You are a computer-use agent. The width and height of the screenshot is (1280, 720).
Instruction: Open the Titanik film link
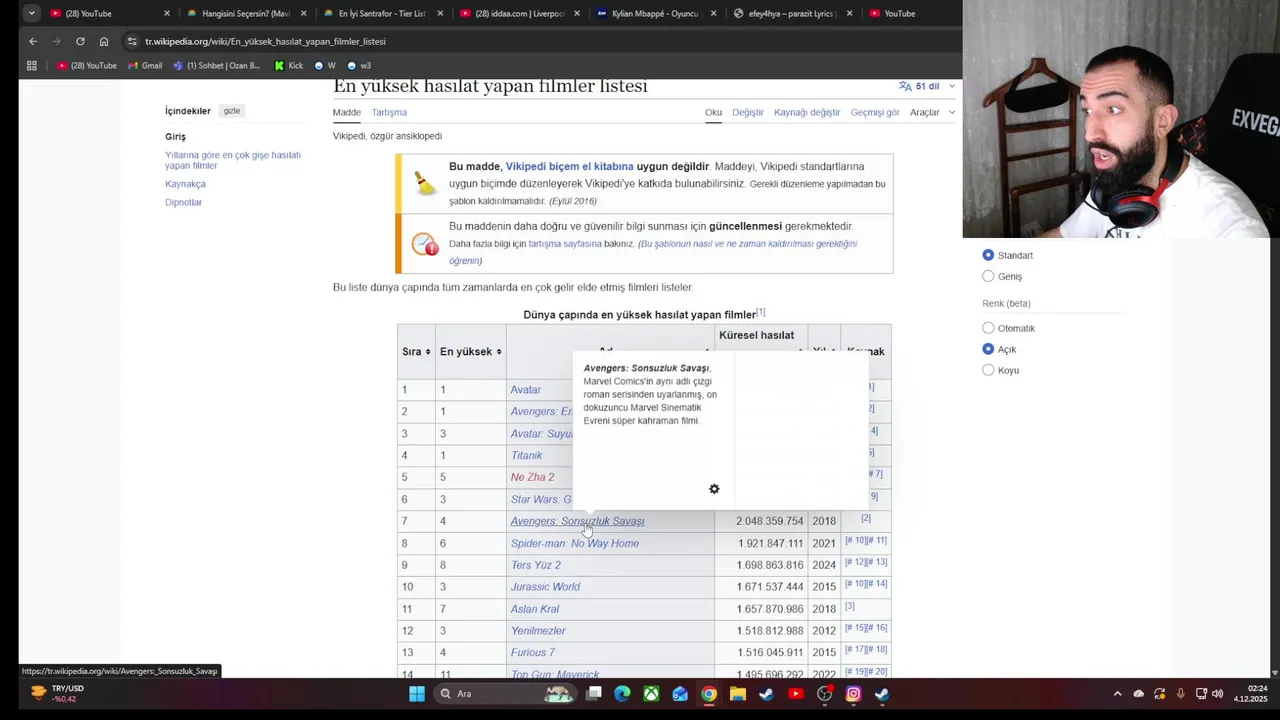(526, 455)
